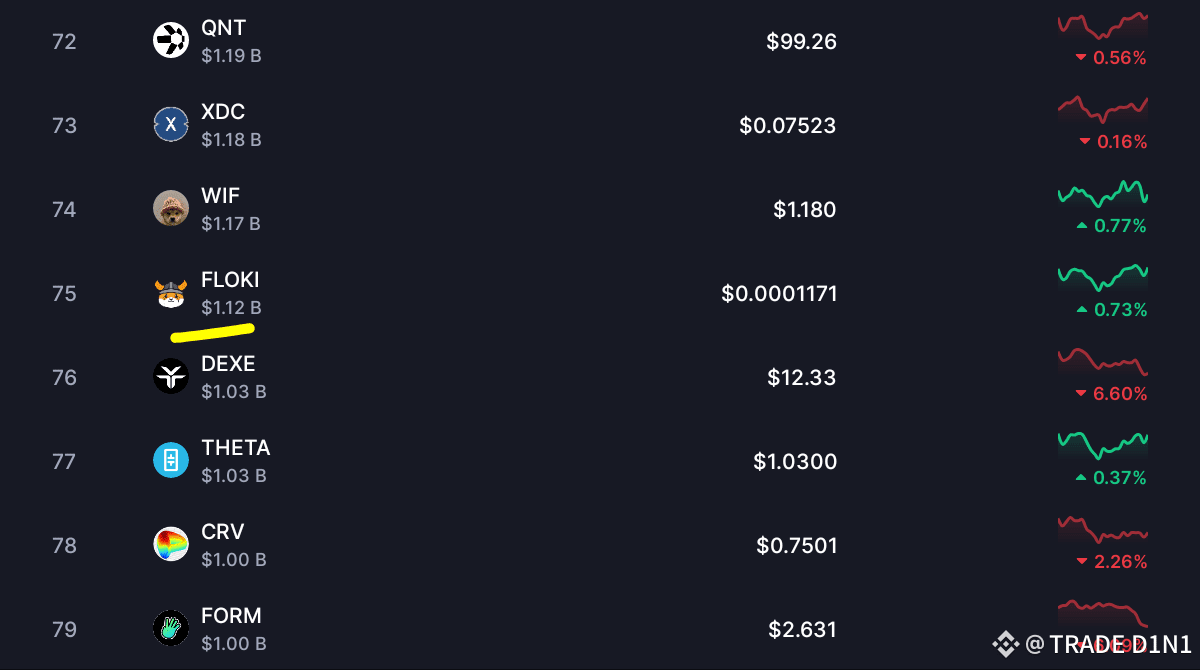Viewport: 1200px width, 670px height.
Task: Click the DEXE coin logo icon
Action: (171, 377)
